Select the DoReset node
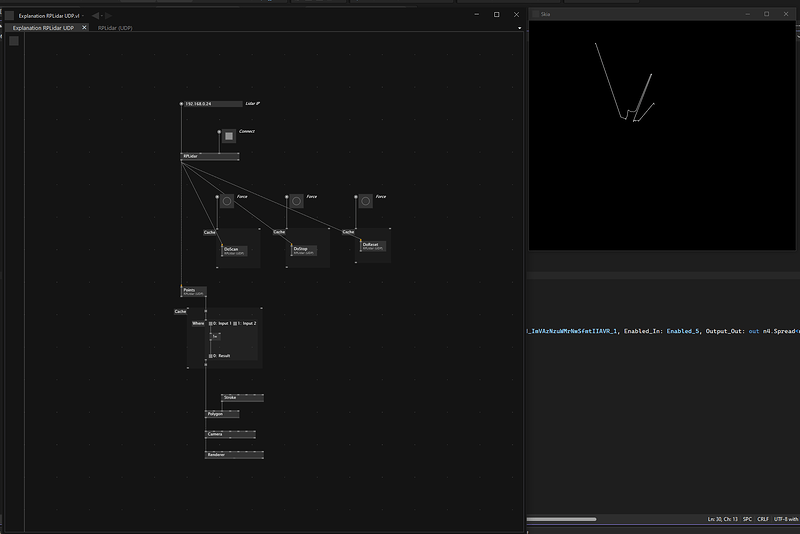Screen dimensions: 800x534 tap(373, 246)
